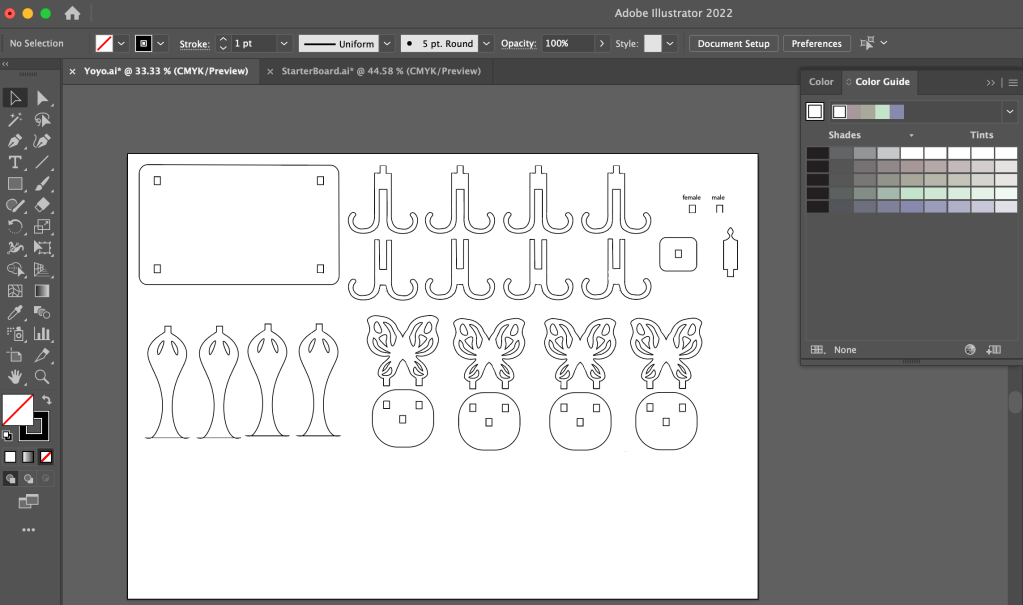The image size is (1023, 605).
Task: Activate the Direct Selection tool
Action: click(x=42, y=98)
